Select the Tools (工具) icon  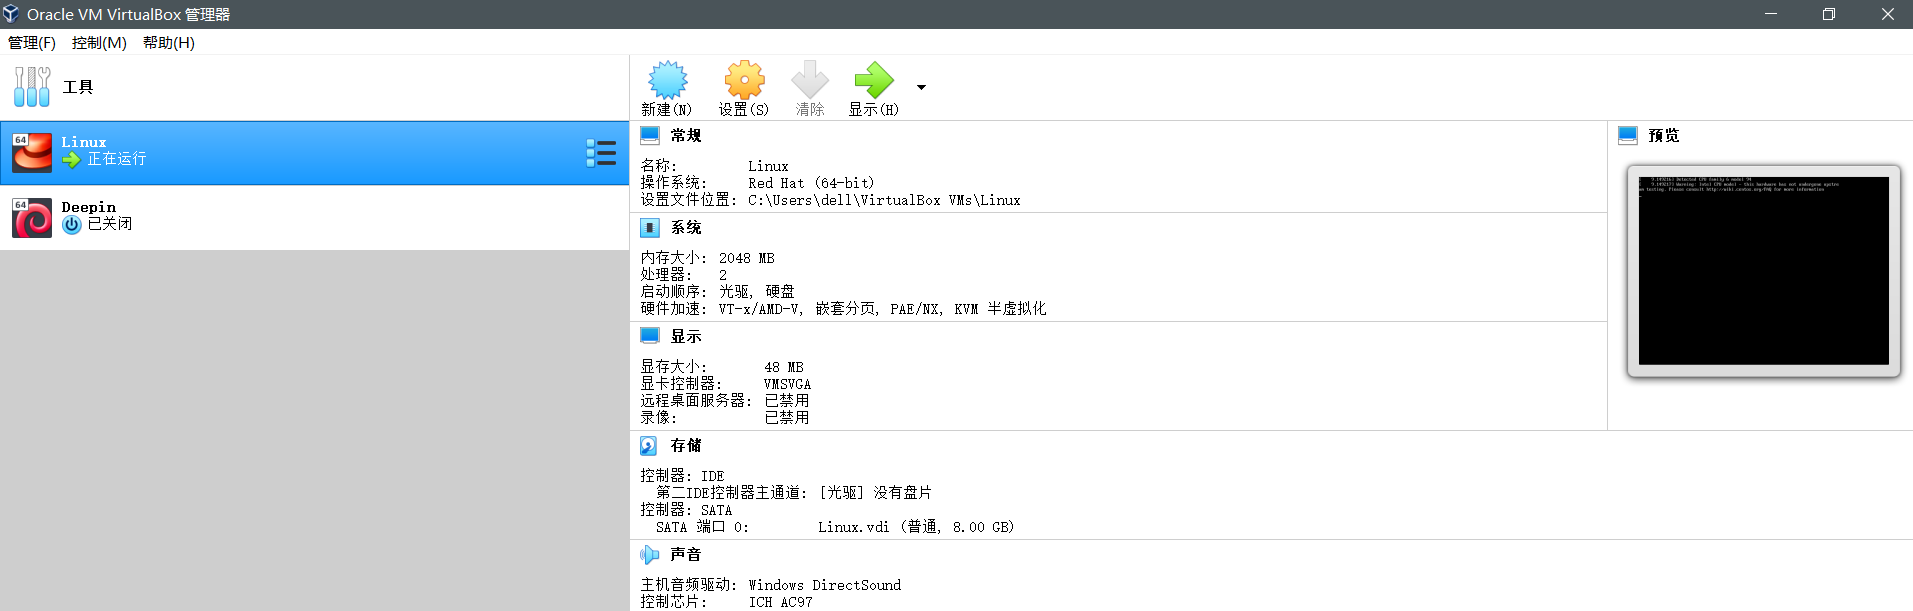point(32,87)
